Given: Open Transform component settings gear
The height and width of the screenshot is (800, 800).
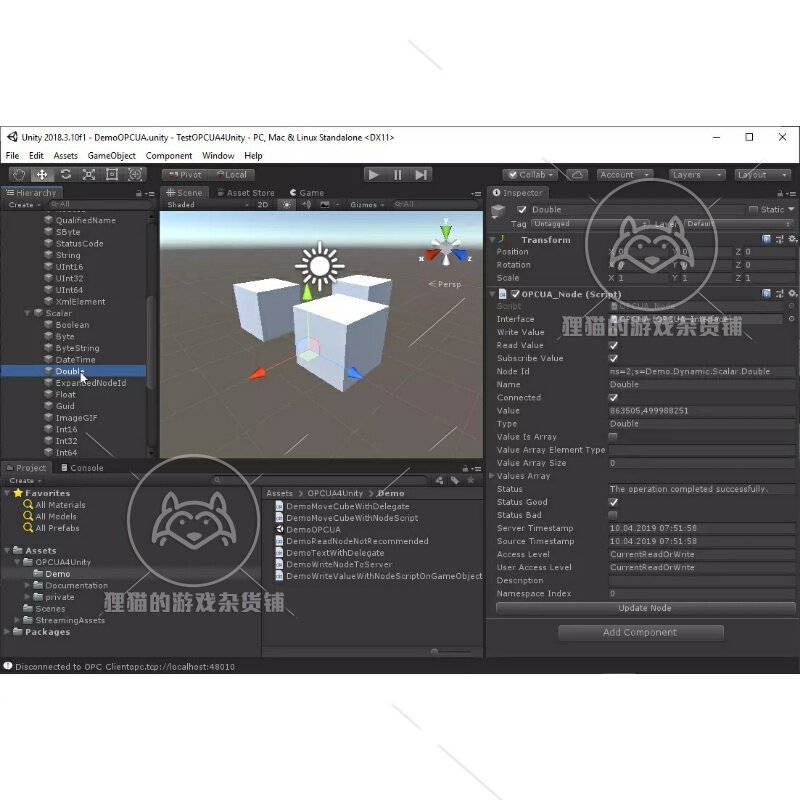Looking at the screenshot, I should [x=791, y=239].
